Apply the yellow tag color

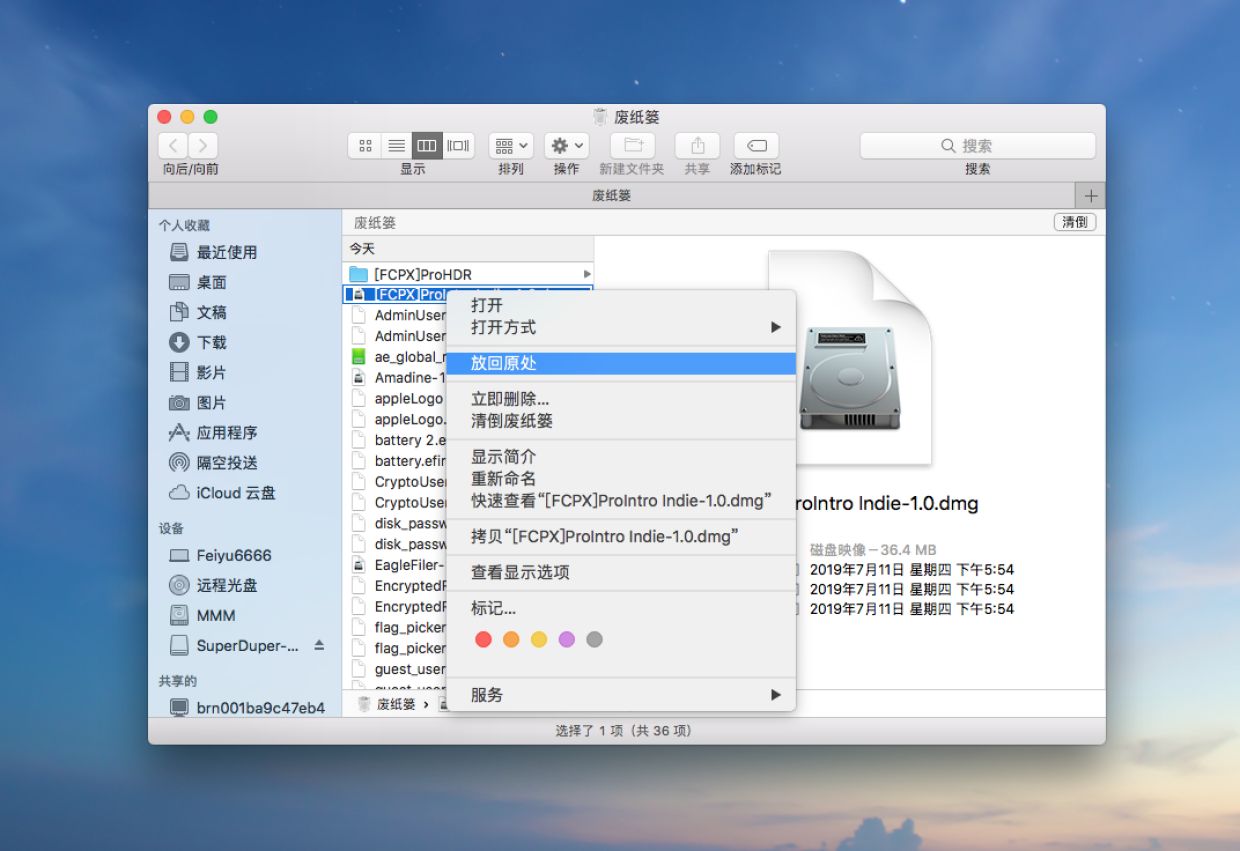tap(539, 639)
